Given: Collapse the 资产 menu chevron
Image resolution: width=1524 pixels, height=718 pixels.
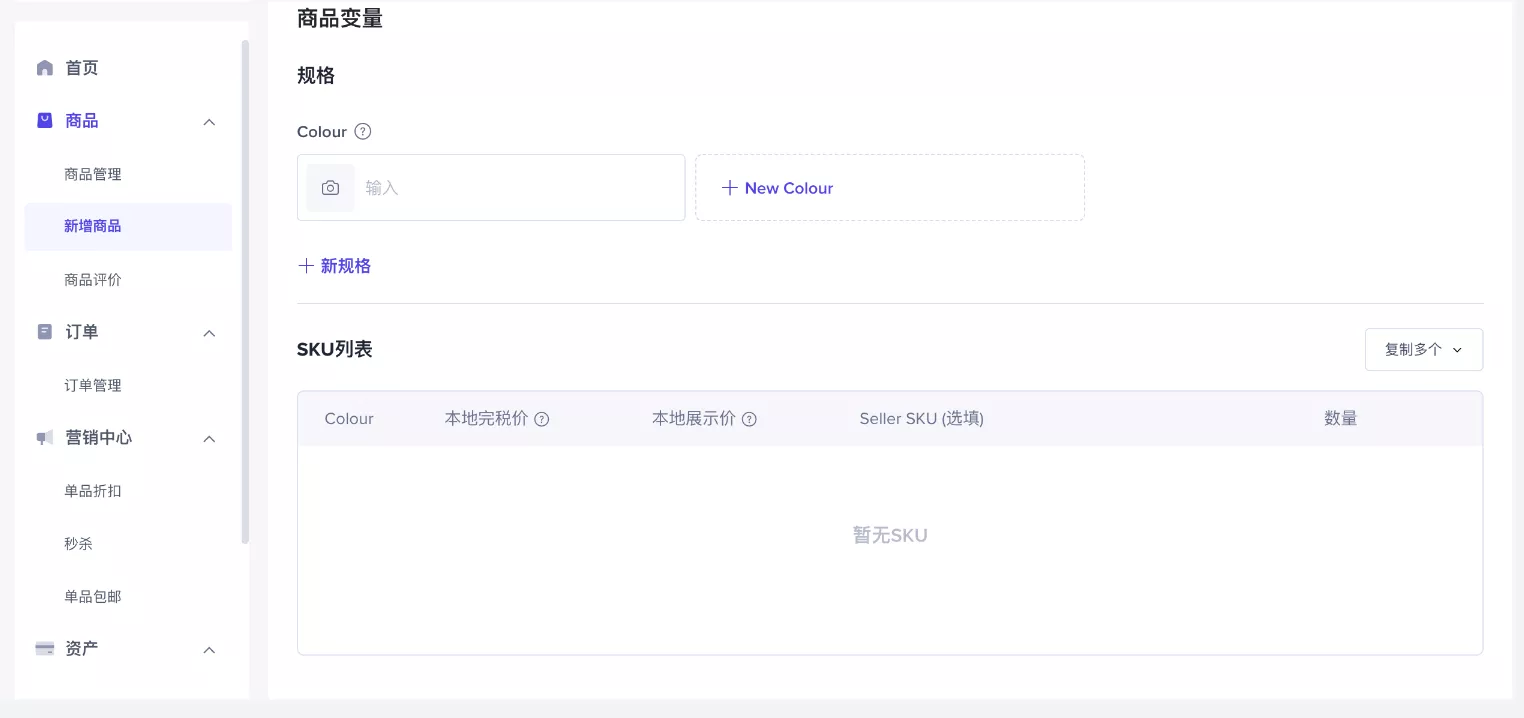Looking at the screenshot, I should tap(209, 650).
